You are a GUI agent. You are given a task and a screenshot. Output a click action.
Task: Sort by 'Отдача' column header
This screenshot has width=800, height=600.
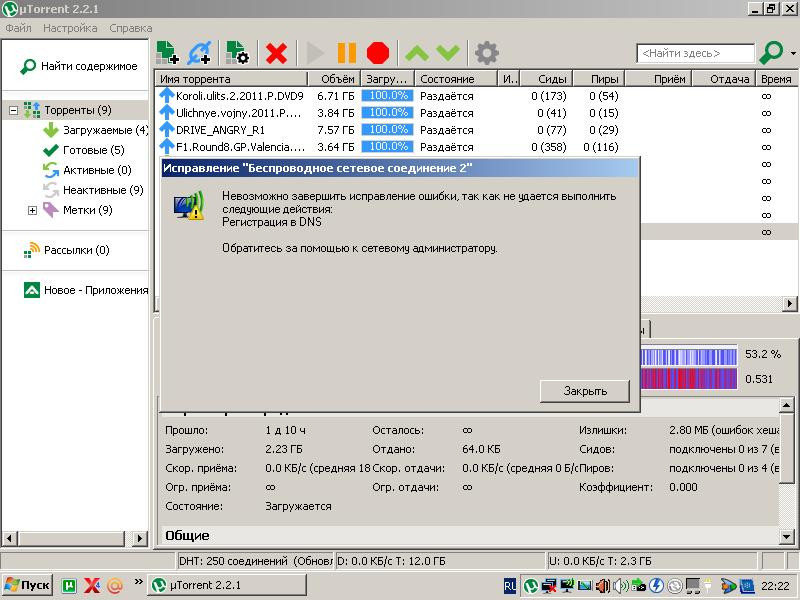723,79
